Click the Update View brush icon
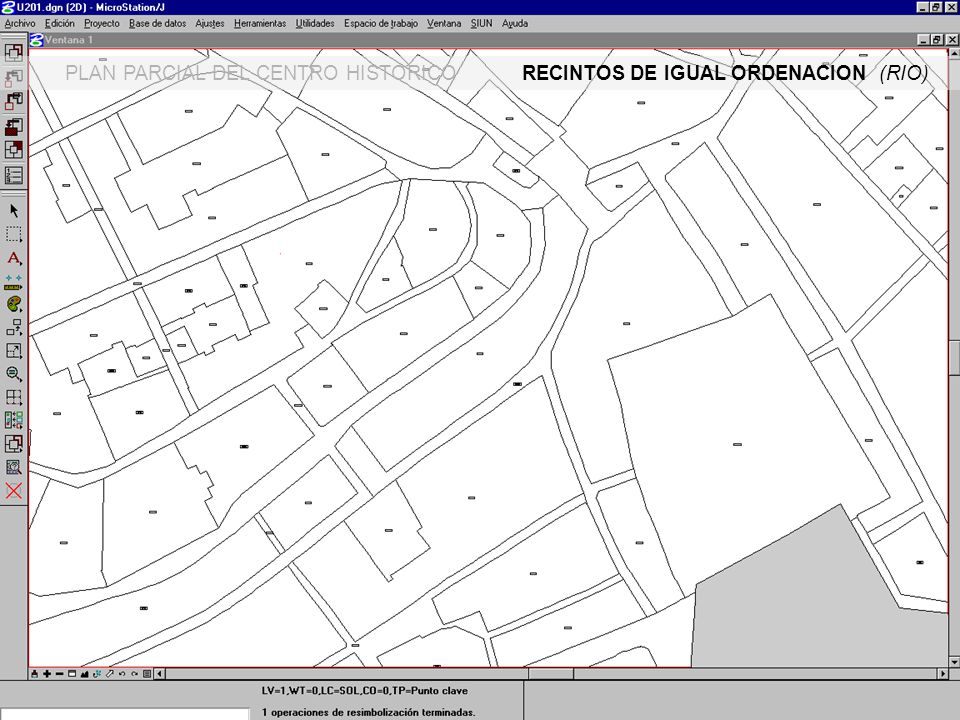Viewport: 960px width, 720px height. (35, 674)
